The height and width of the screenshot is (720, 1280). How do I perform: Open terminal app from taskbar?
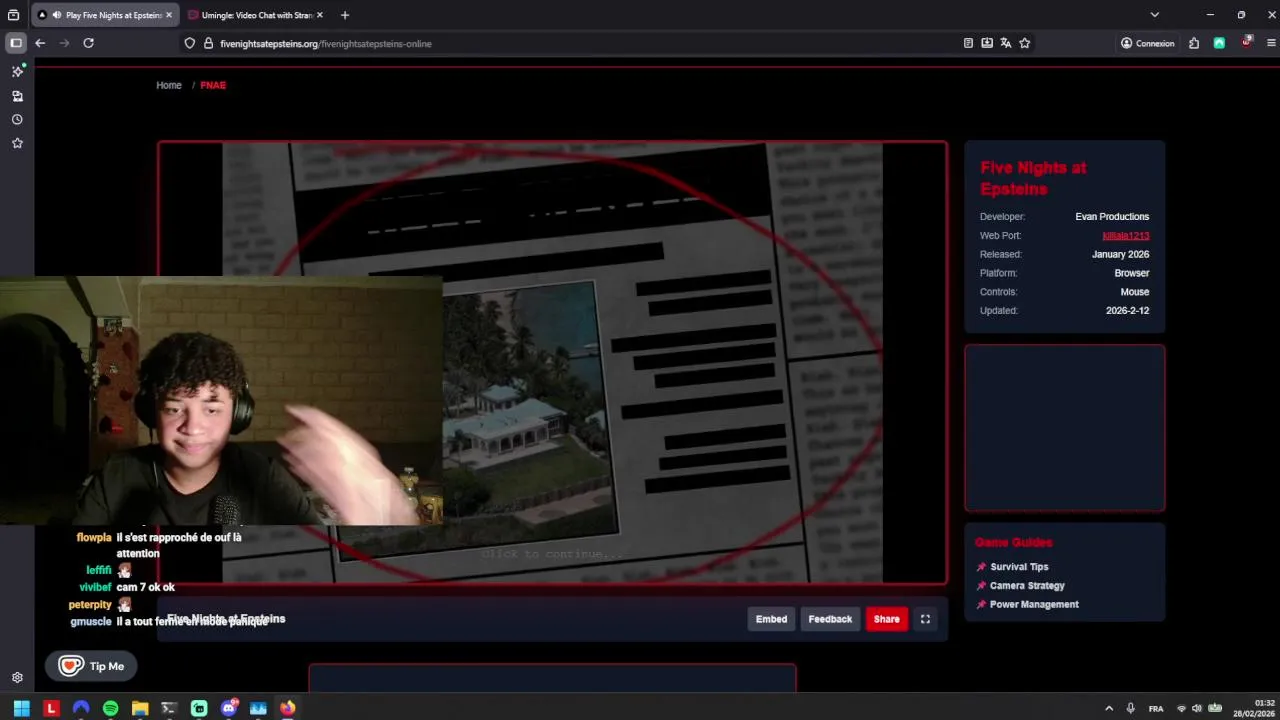[x=169, y=708]
